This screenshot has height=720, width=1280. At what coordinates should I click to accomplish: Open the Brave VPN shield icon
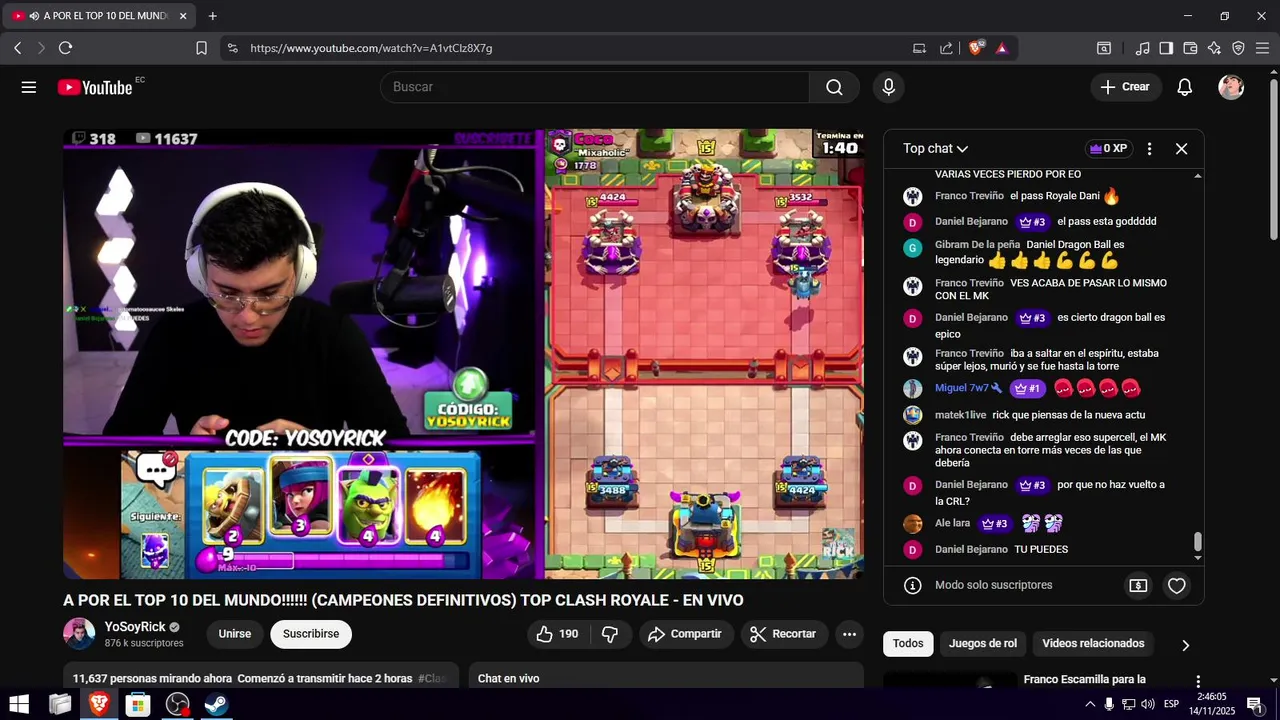point(1238,47)
